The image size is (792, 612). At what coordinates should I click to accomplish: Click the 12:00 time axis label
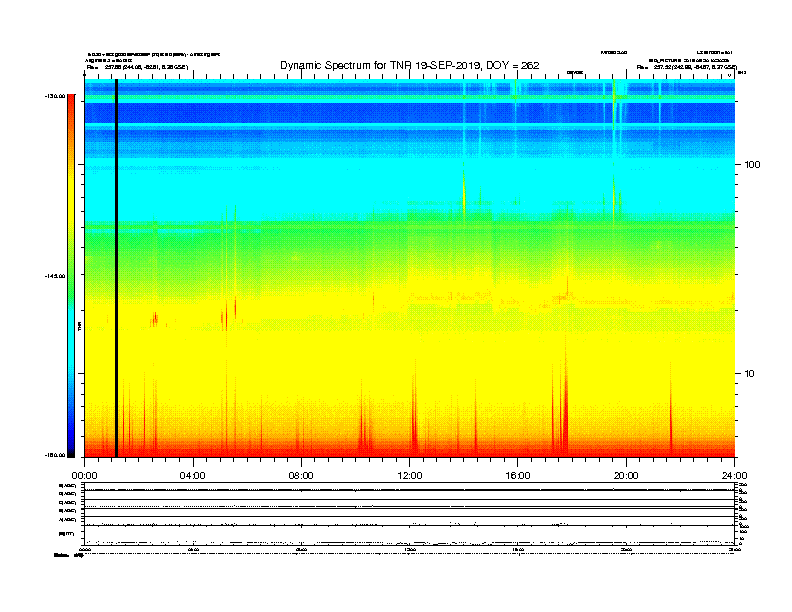coord(410,476)
